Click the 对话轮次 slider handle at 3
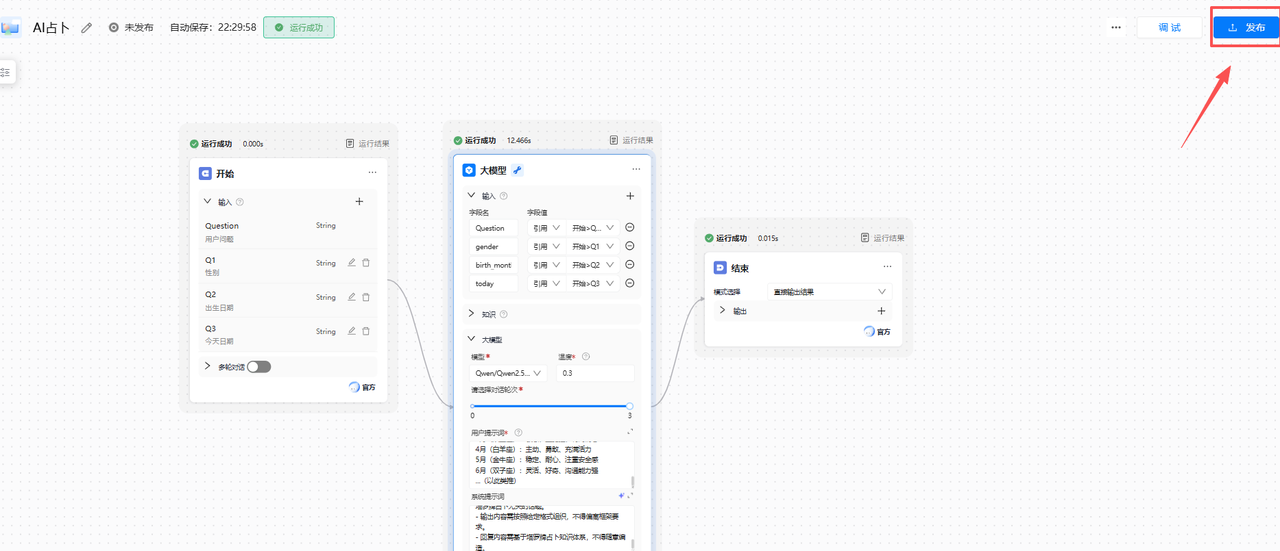1280x551 pixels. [629, 406]
